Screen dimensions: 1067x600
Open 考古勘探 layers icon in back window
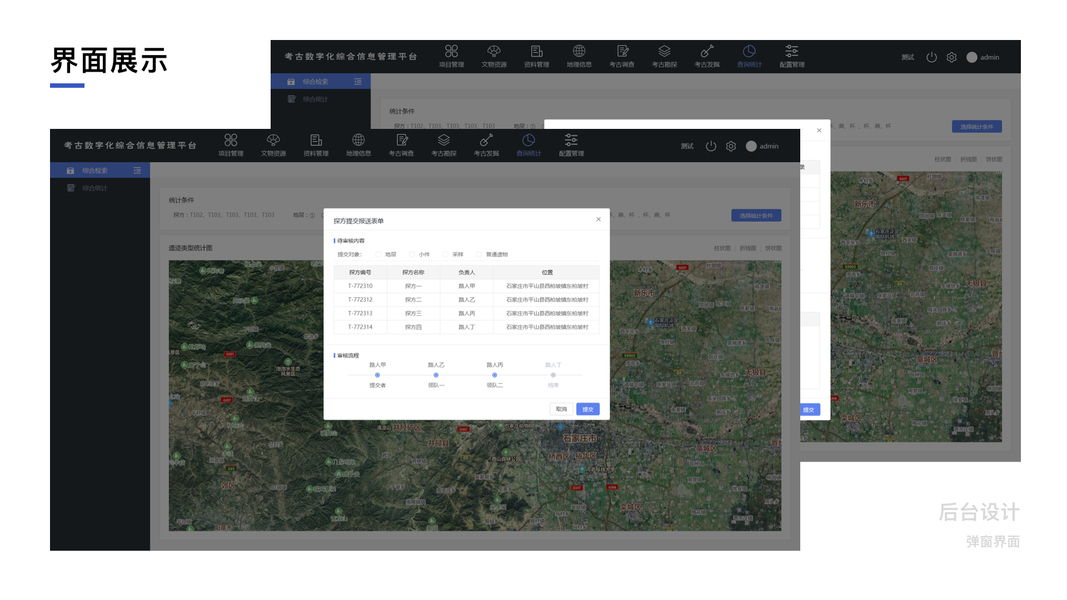click(x=664, y=51)
